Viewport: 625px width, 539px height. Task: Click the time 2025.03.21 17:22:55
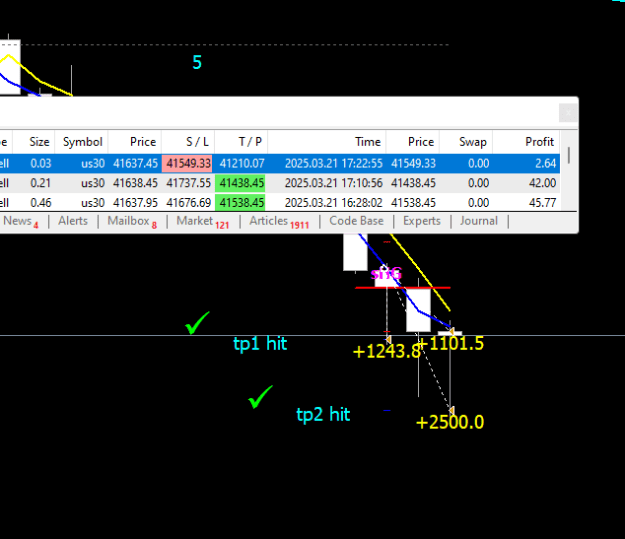[334, 163]
